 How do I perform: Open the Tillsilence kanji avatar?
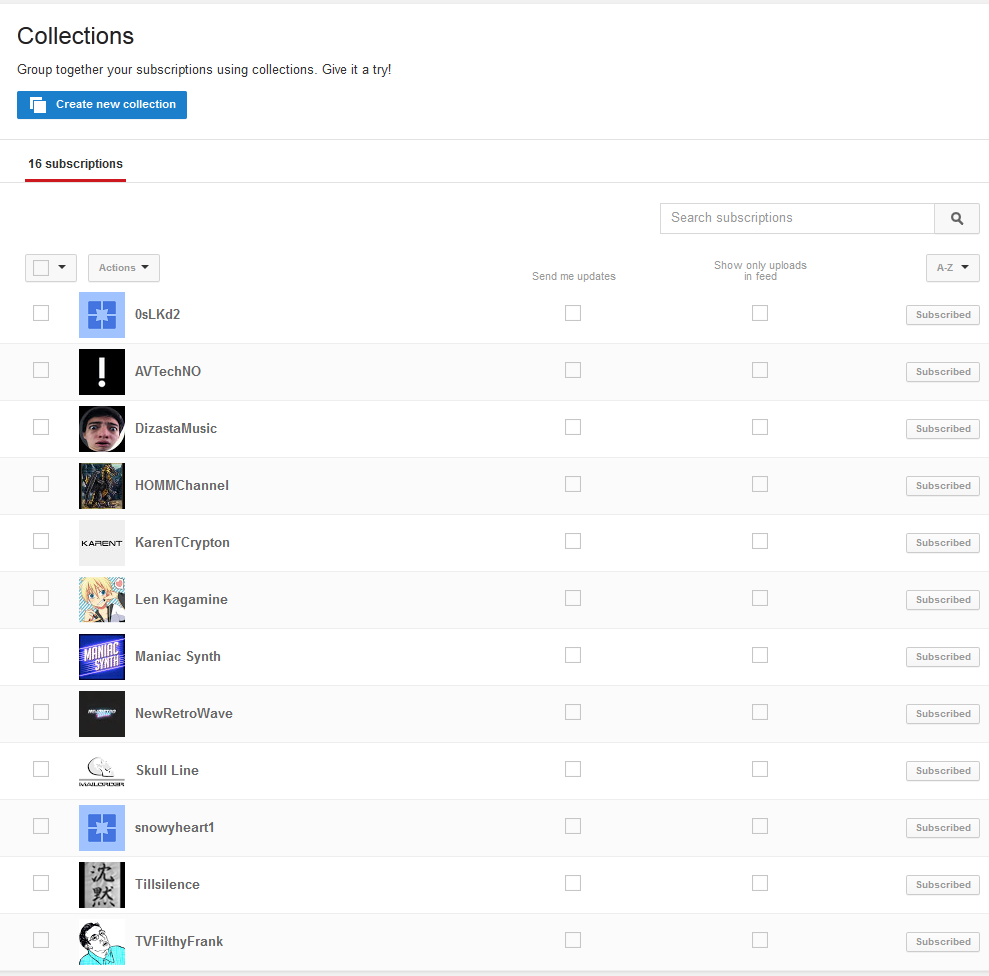(x=102, y=885)
